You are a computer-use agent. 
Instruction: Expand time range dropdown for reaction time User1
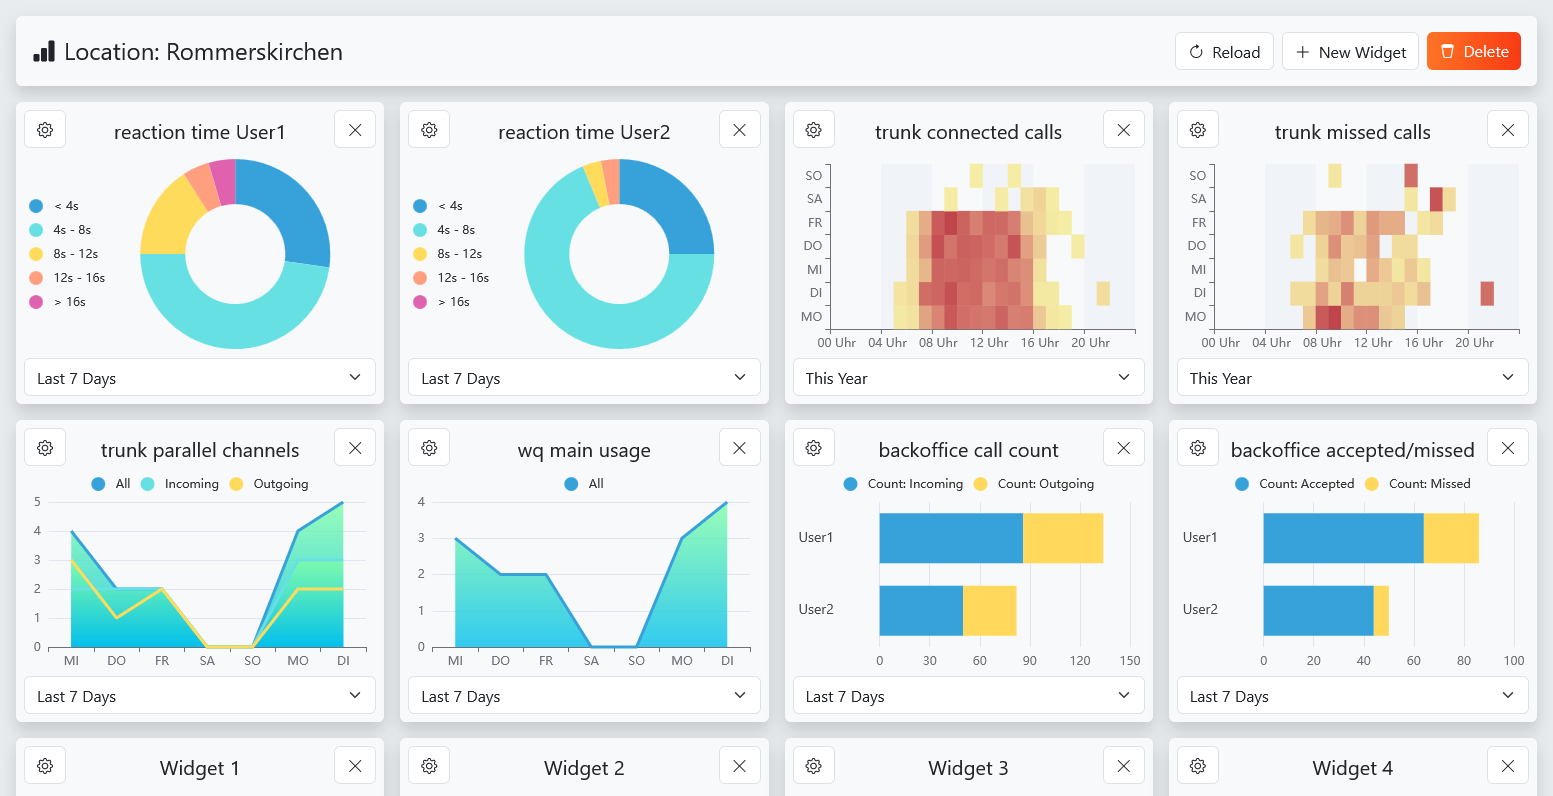click(x=200, y=378)
